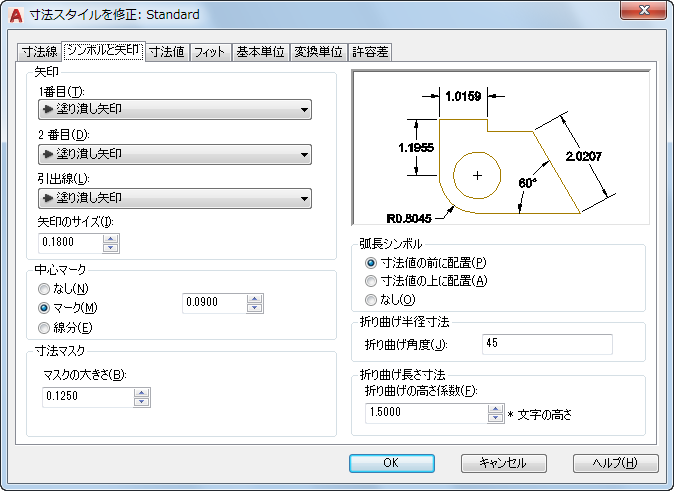674x491 pixels.
Task: Open the 2番目(D) arrowhead dropdown
Action: pos(175,154)
